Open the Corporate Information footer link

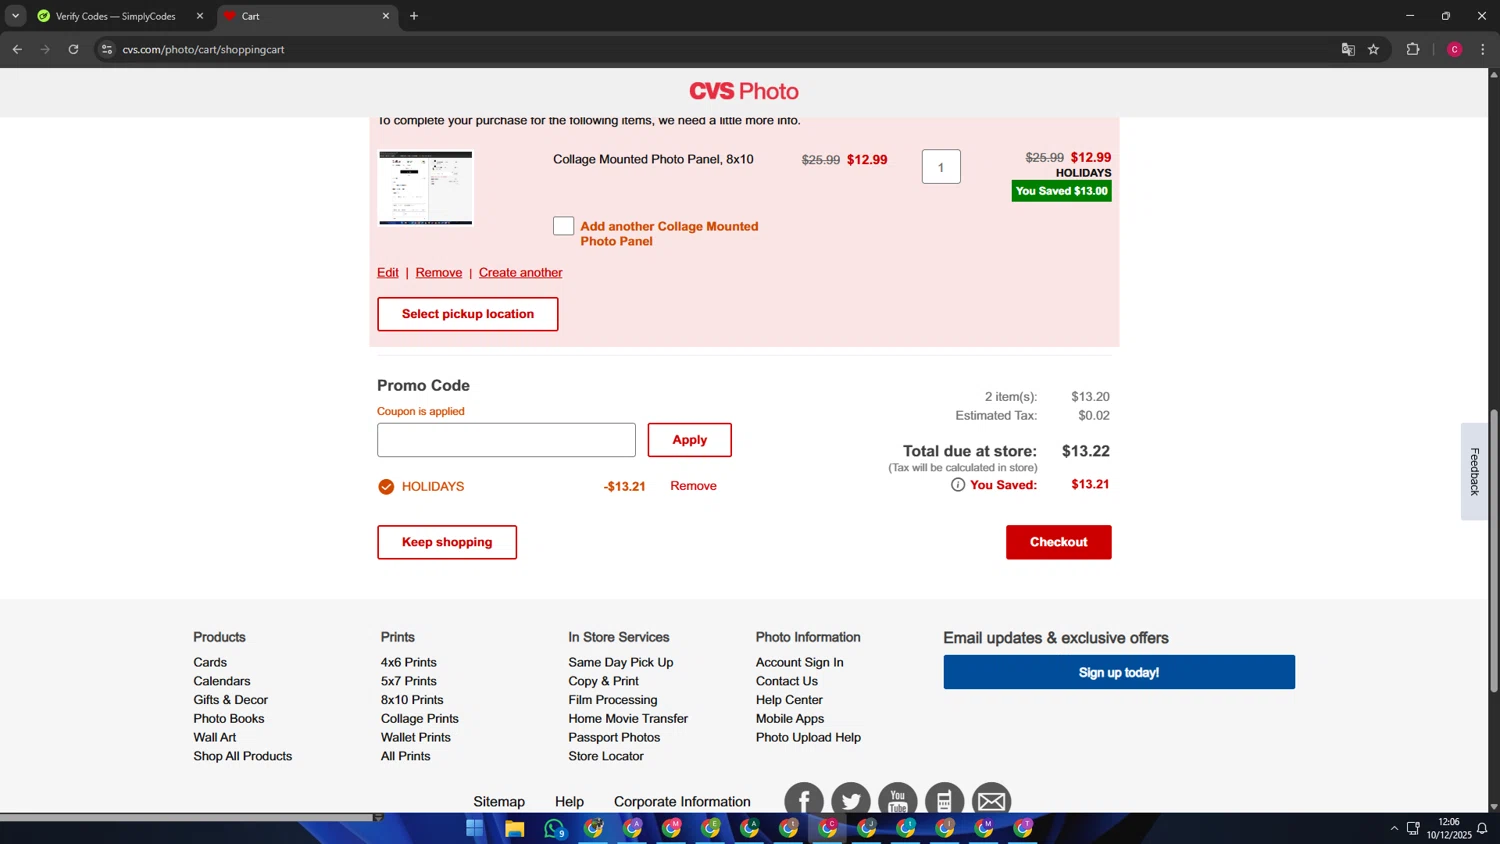pos(682,802)
